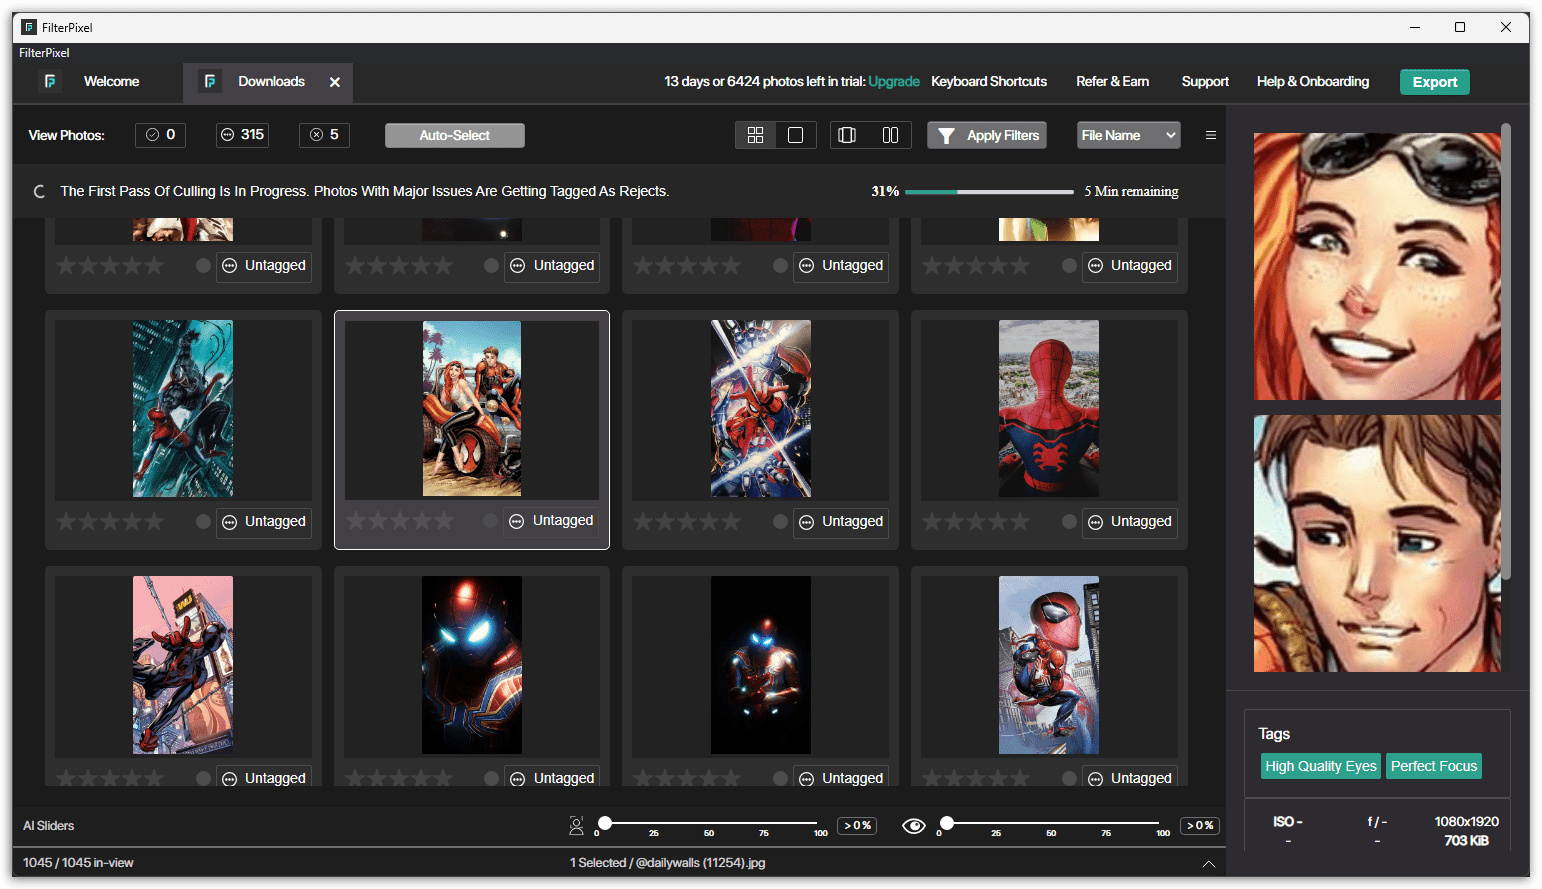Click the eye slider >0% value box
1542x889 pixels.
pyautogui.click(x=1199, y=826)
